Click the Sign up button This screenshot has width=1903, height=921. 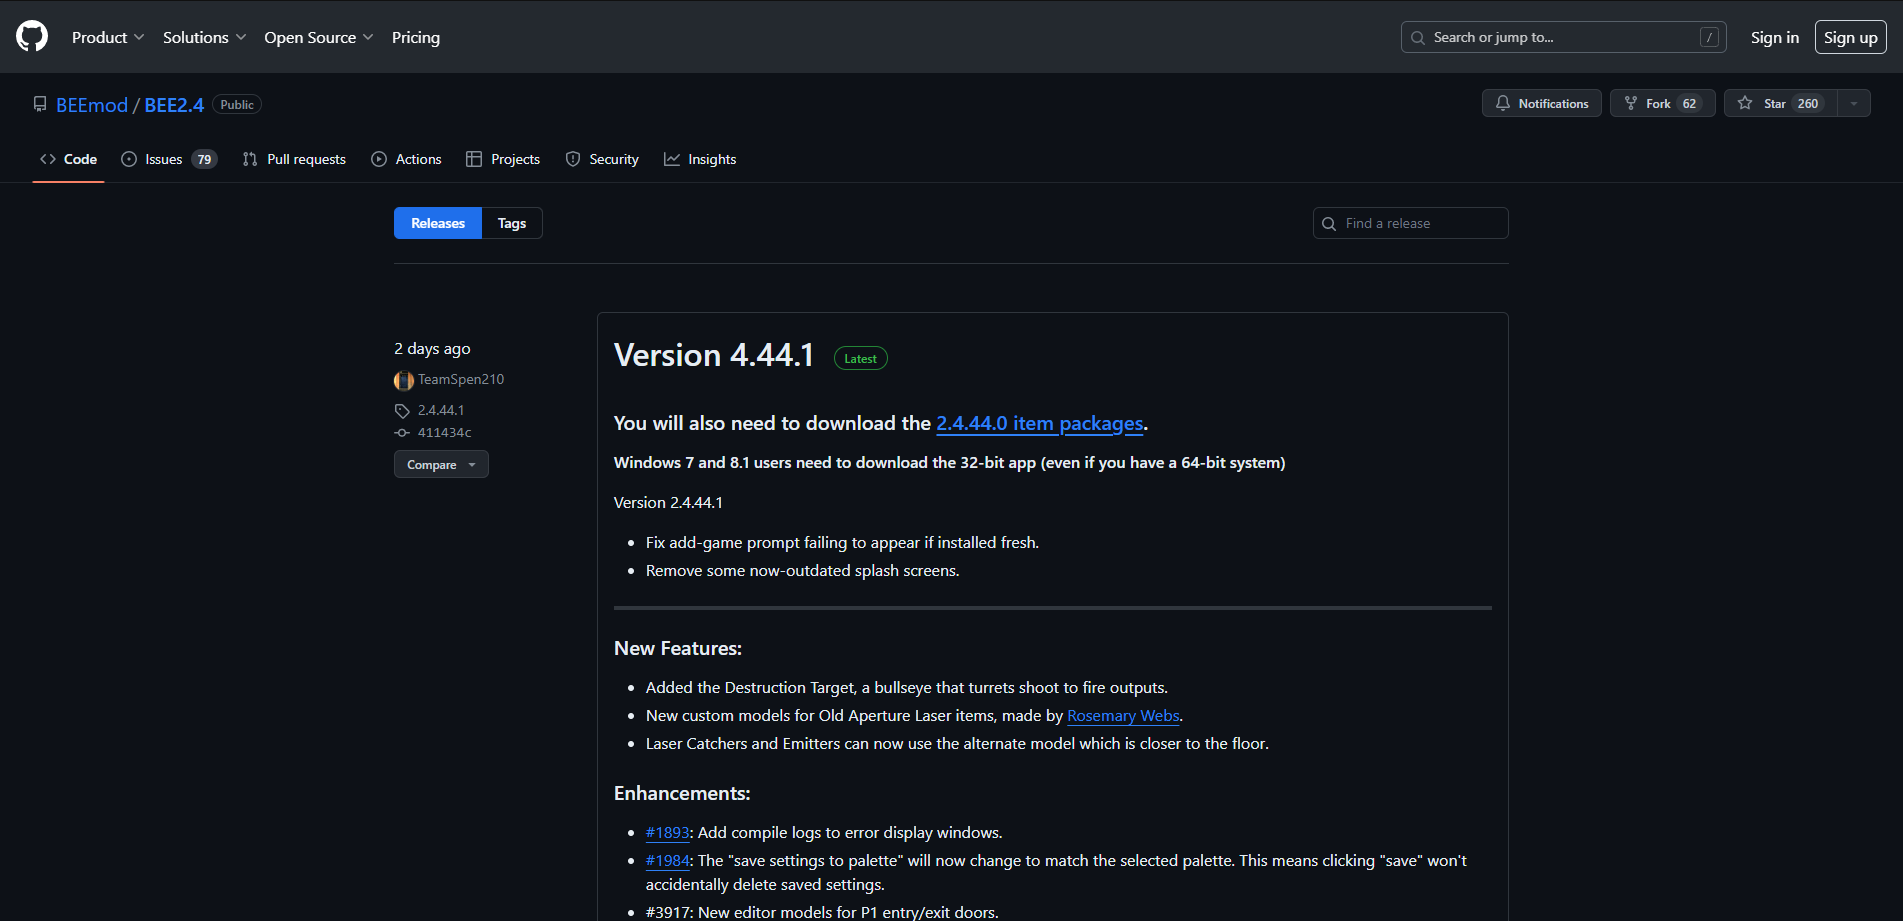tap(1850, 37)
